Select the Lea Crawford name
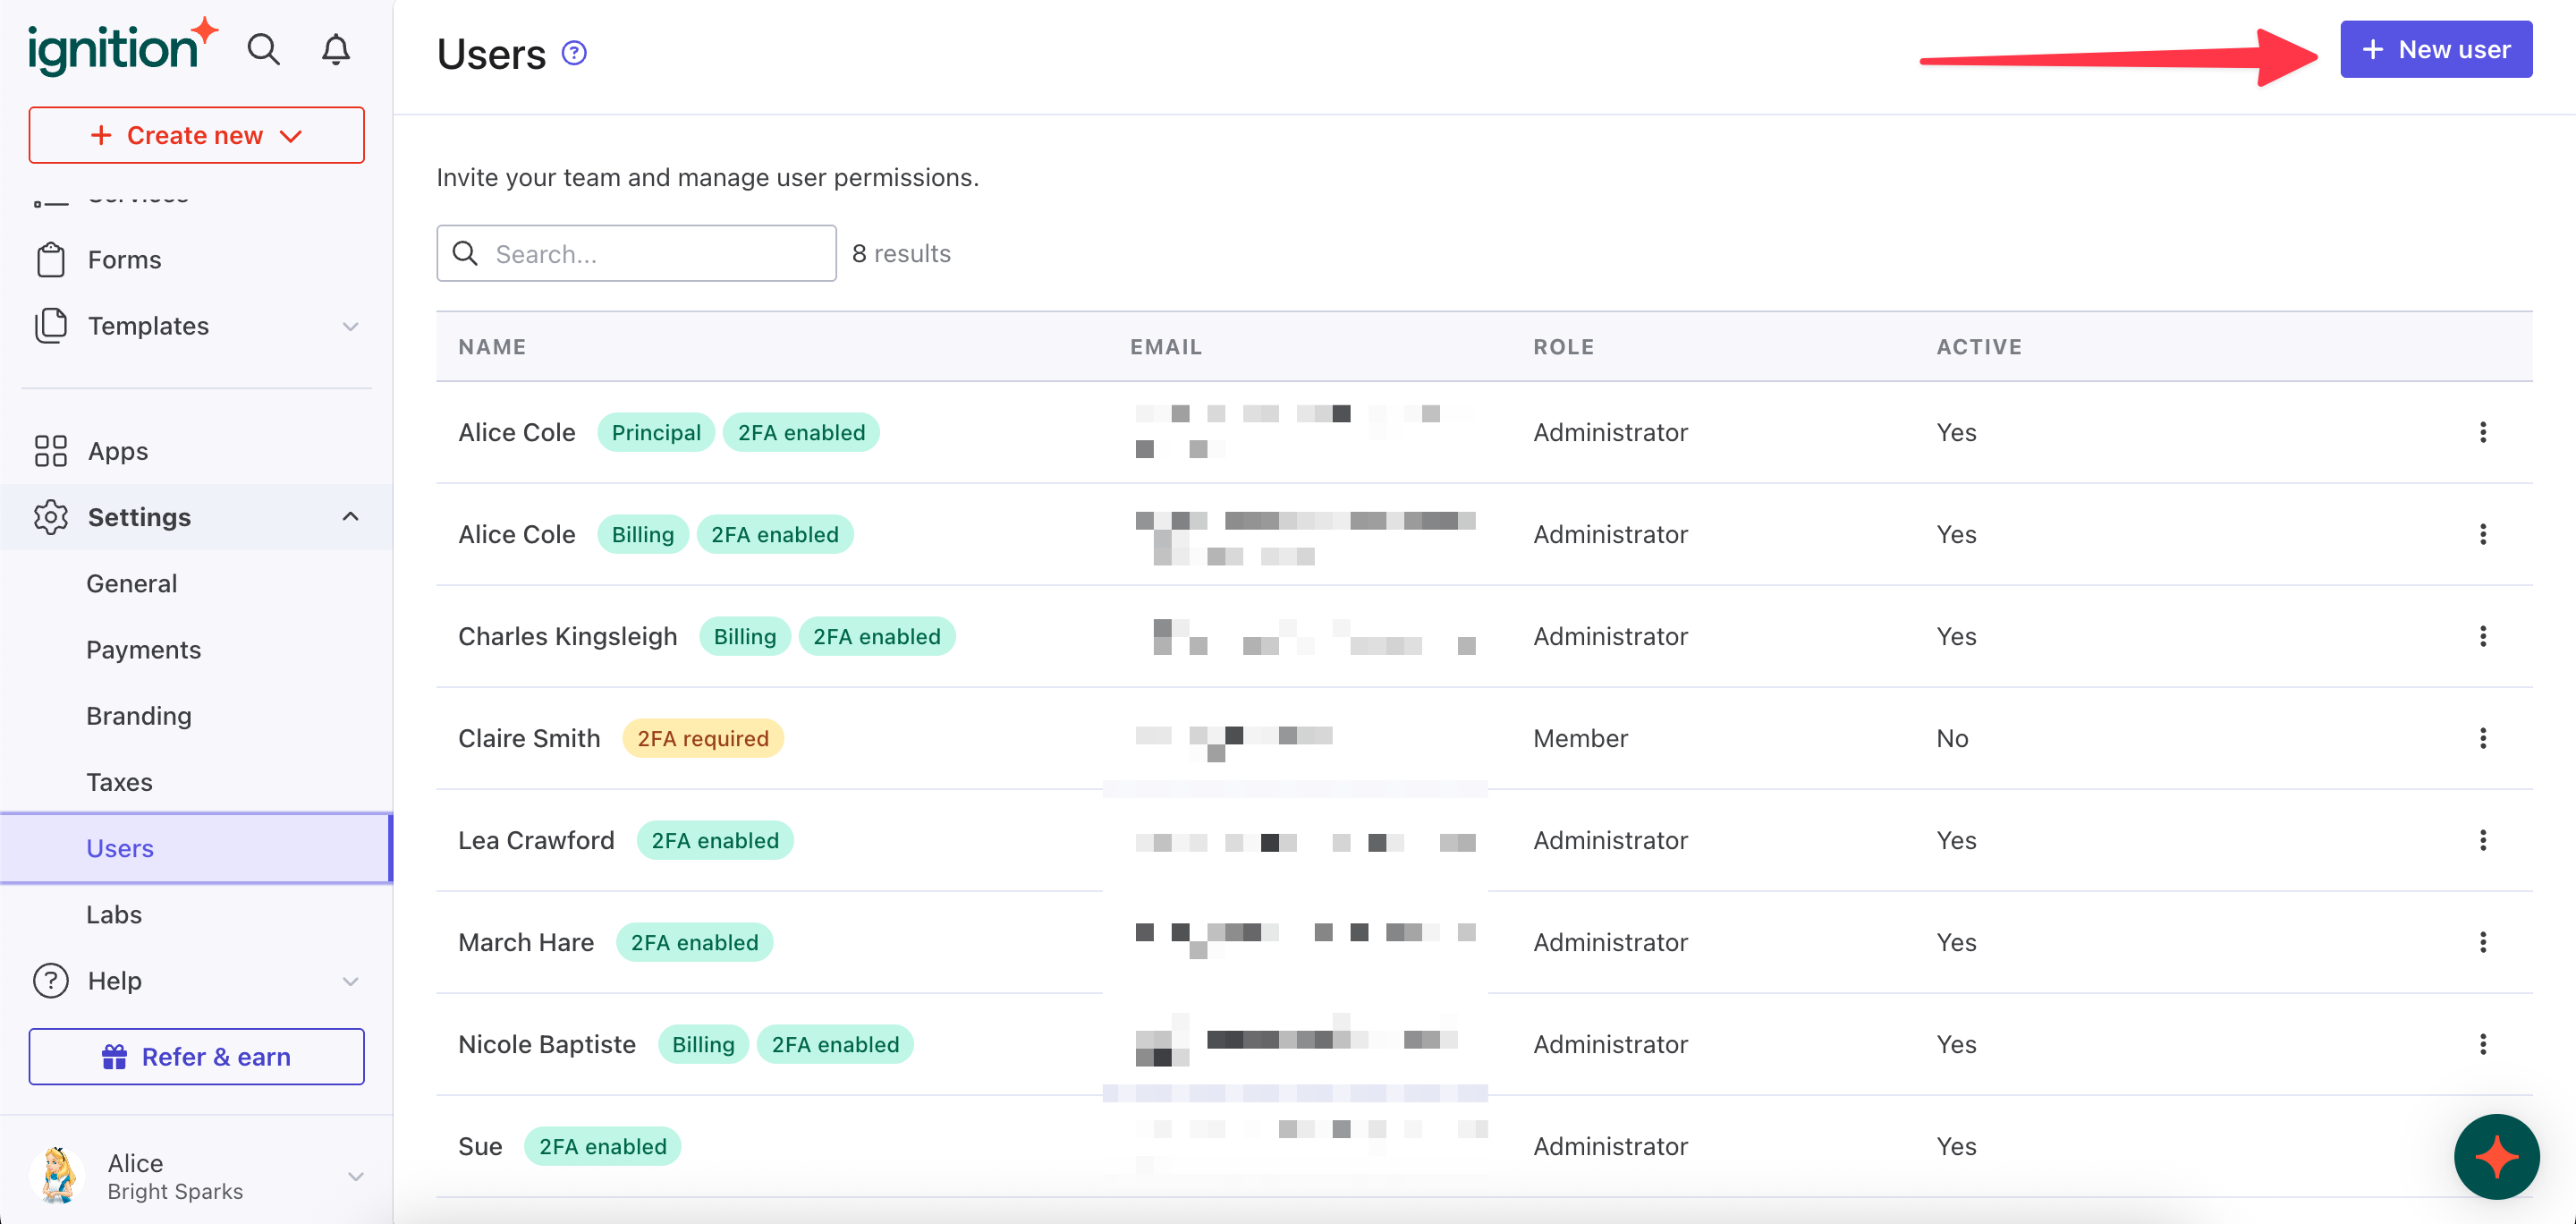Viewport: 2576px width, 1224px height. (x=536, y=840)
